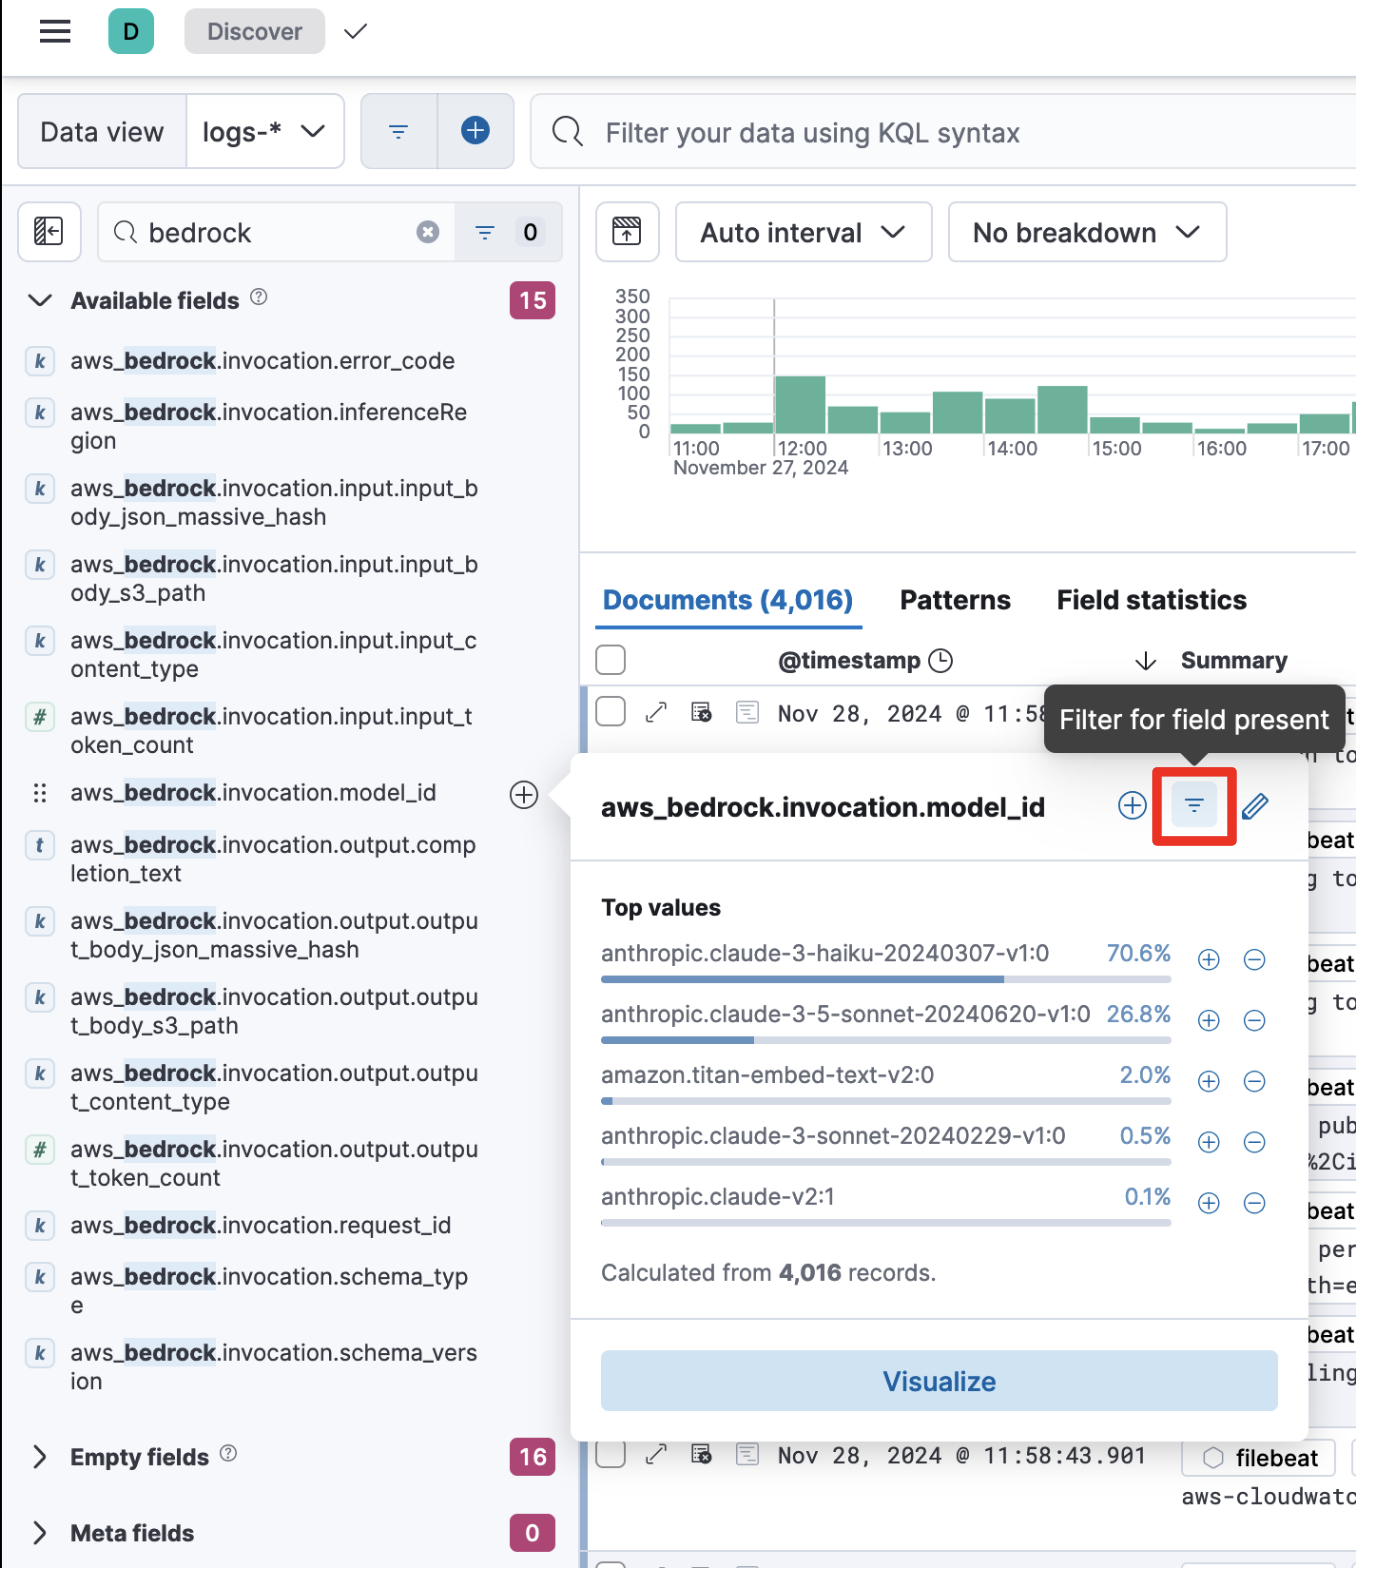Select field aws_bedrock.invocation.inferenceRegion
Screen dimensions: 1388x1576
[x=268, y=427]
